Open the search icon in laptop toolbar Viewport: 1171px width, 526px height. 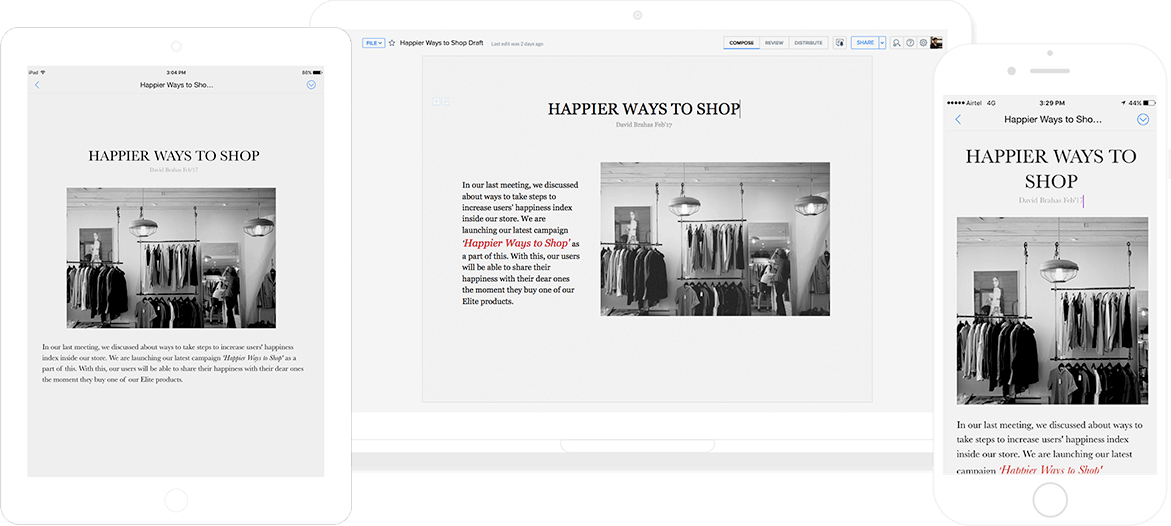897,43
